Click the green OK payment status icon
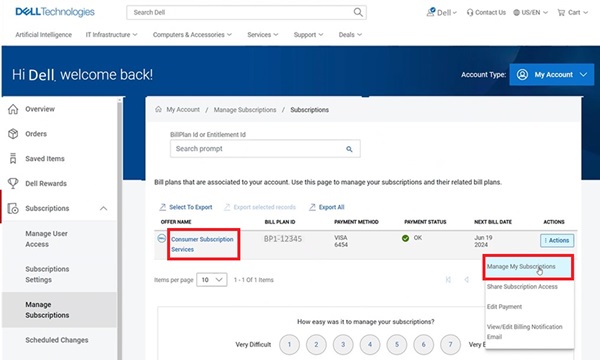This screenshot has height=360, width=600. pyautogui.click(x=405, y=238)
